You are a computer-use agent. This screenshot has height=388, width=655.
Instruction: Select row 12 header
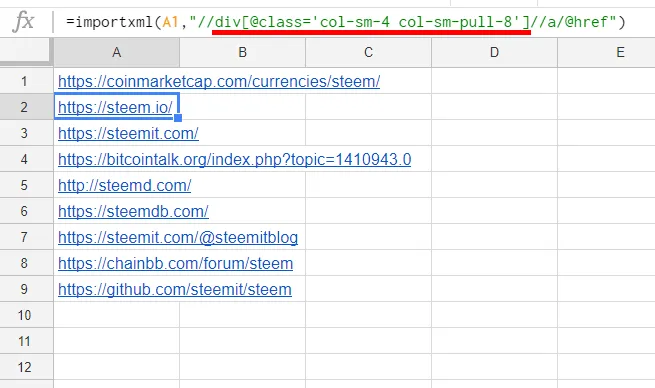tap(24, 367)
